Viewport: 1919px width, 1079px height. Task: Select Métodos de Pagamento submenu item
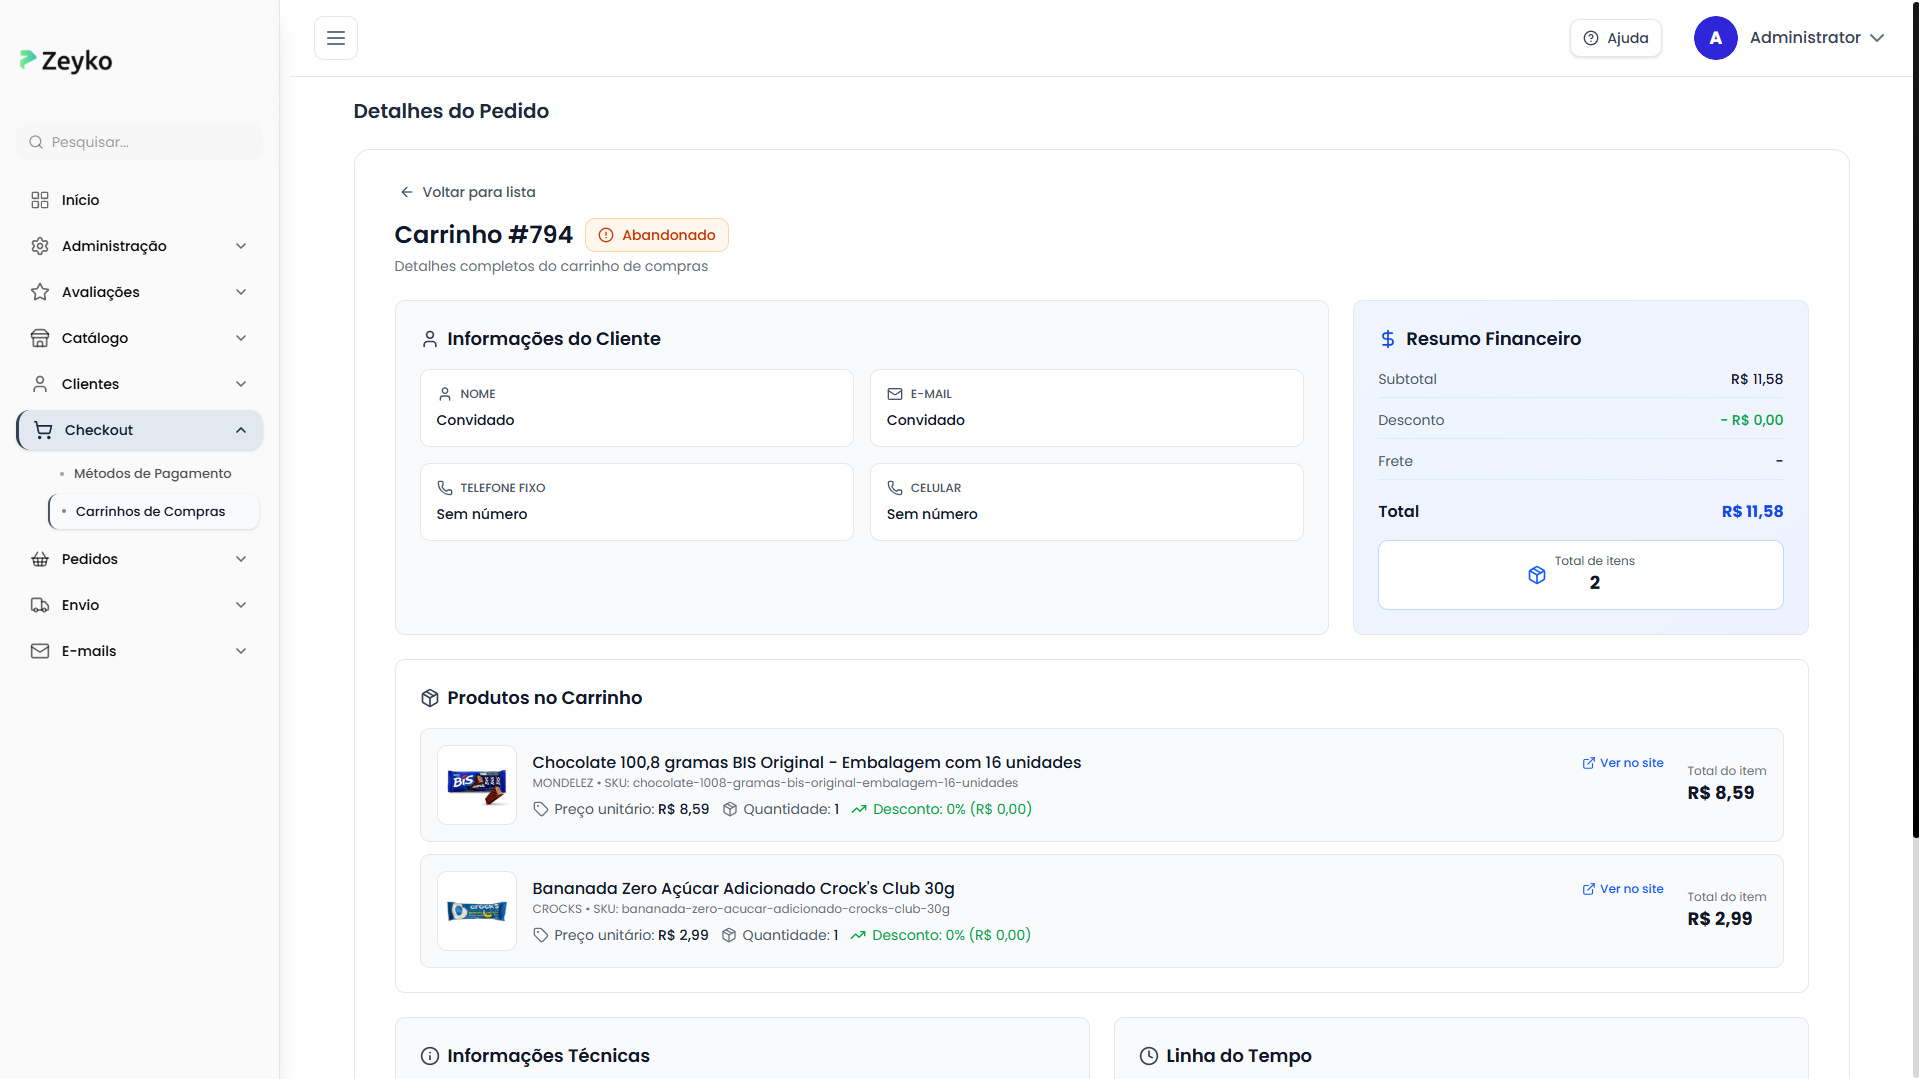(152, 474)
